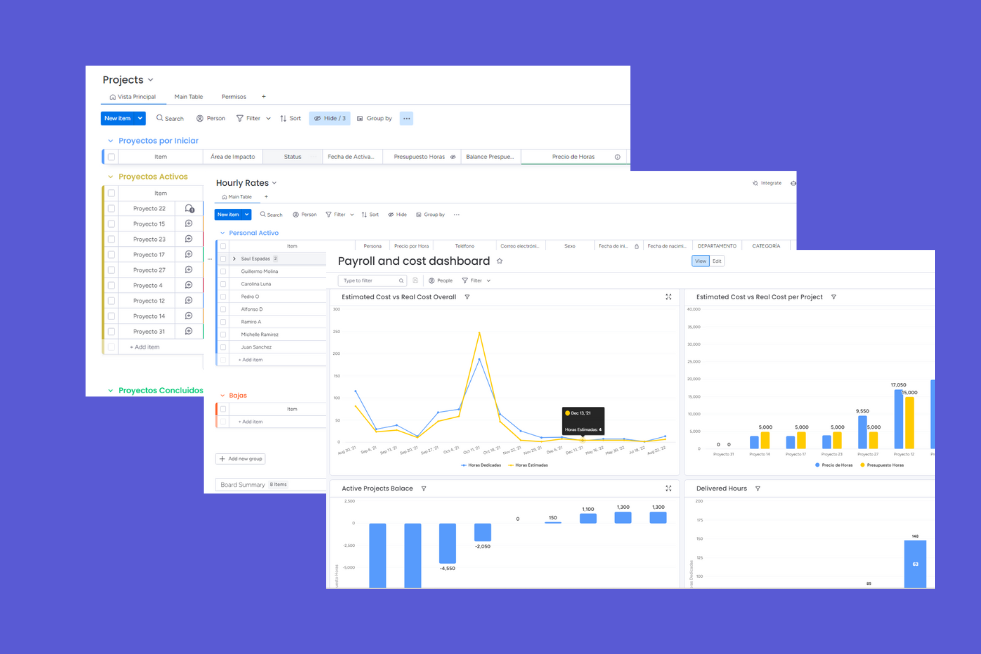
Task: Select the Proyecto 22 row checkbox
Action: tap(111, 207)
